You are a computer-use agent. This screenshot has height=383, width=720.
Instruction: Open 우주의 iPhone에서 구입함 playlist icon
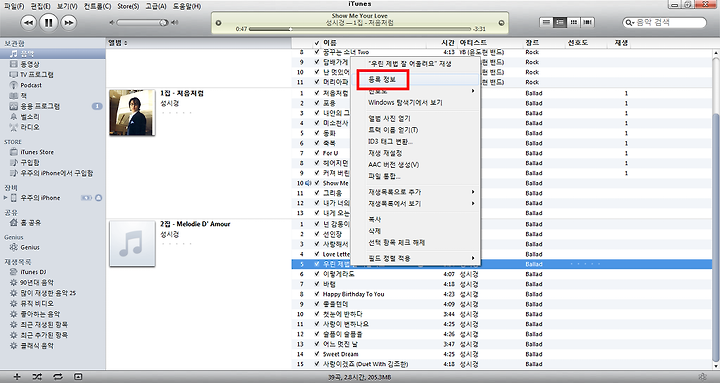(x=14, y=173)
